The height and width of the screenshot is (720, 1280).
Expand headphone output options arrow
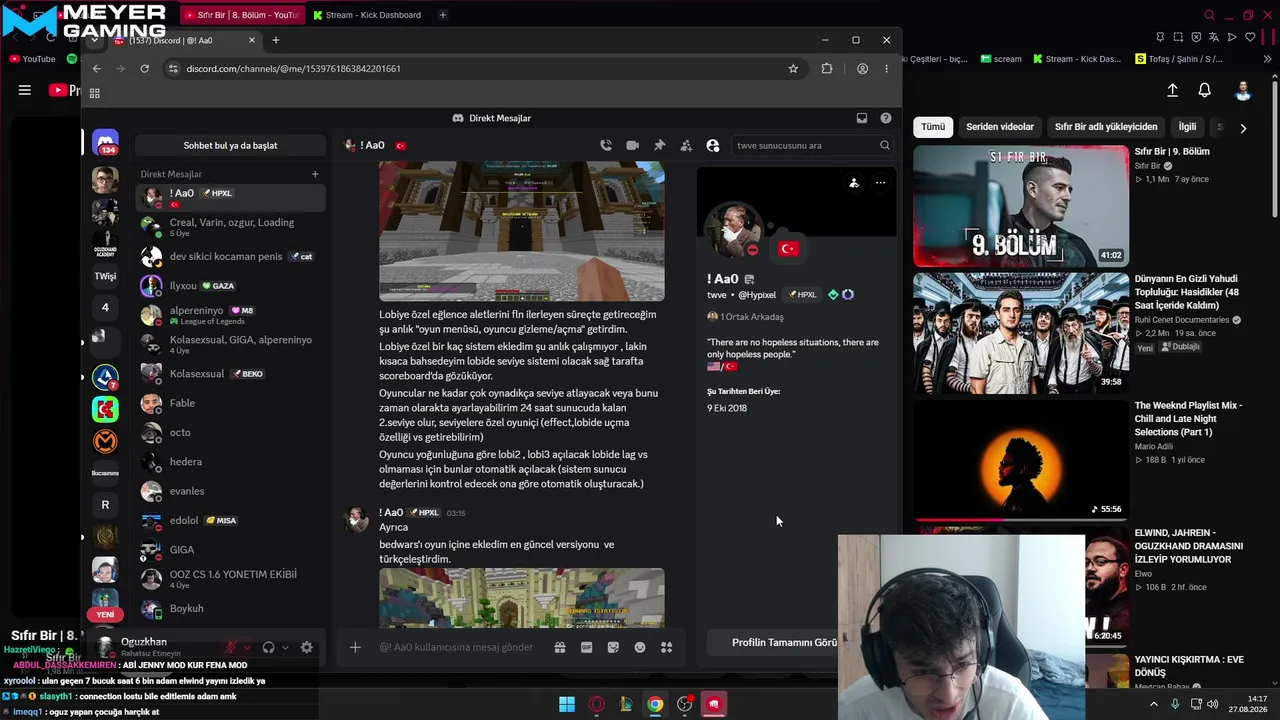pyautogui.click(x=285, y=647)
